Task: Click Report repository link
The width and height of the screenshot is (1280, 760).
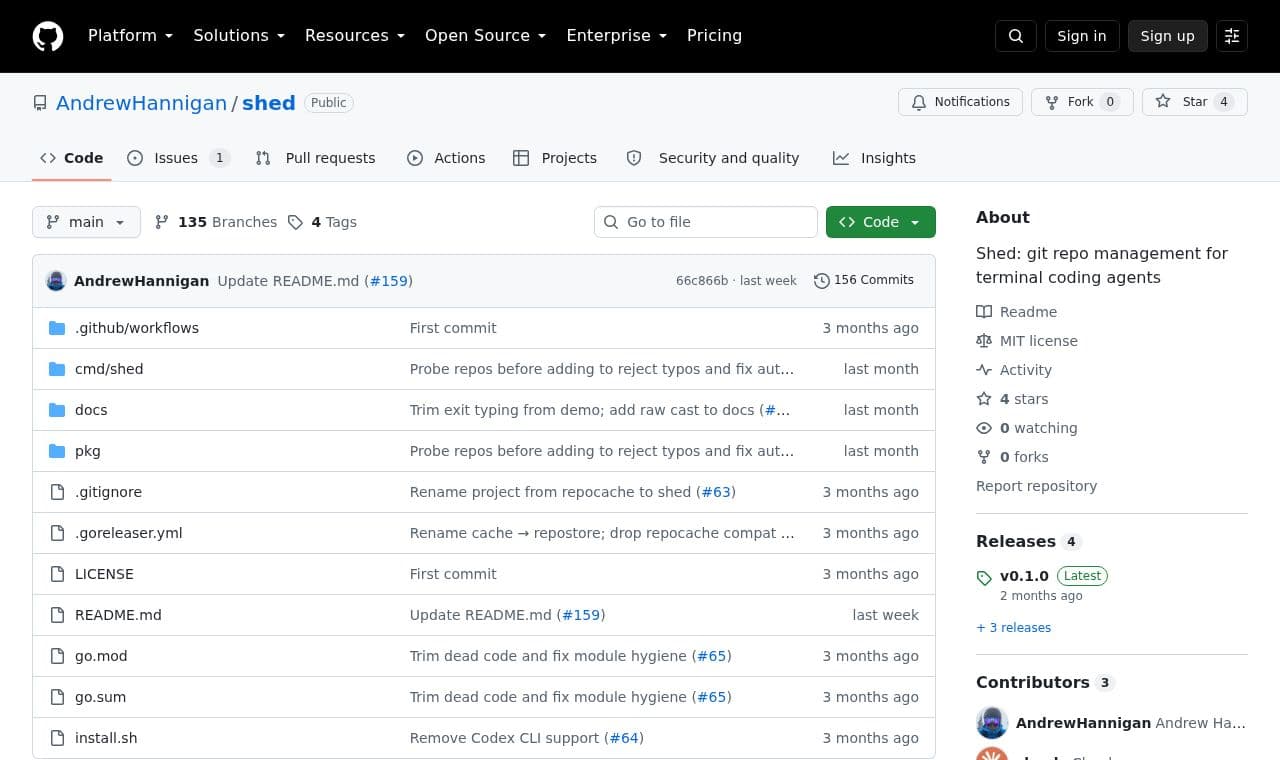Action: tap(1036, 486)
